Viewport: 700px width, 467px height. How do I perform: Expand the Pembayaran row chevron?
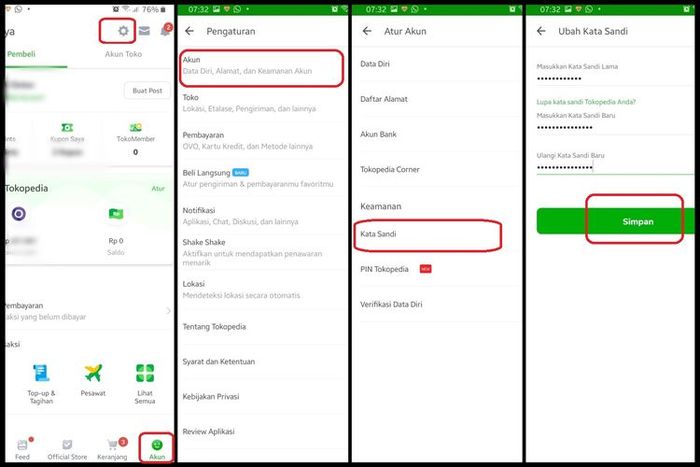click(168, 311)
